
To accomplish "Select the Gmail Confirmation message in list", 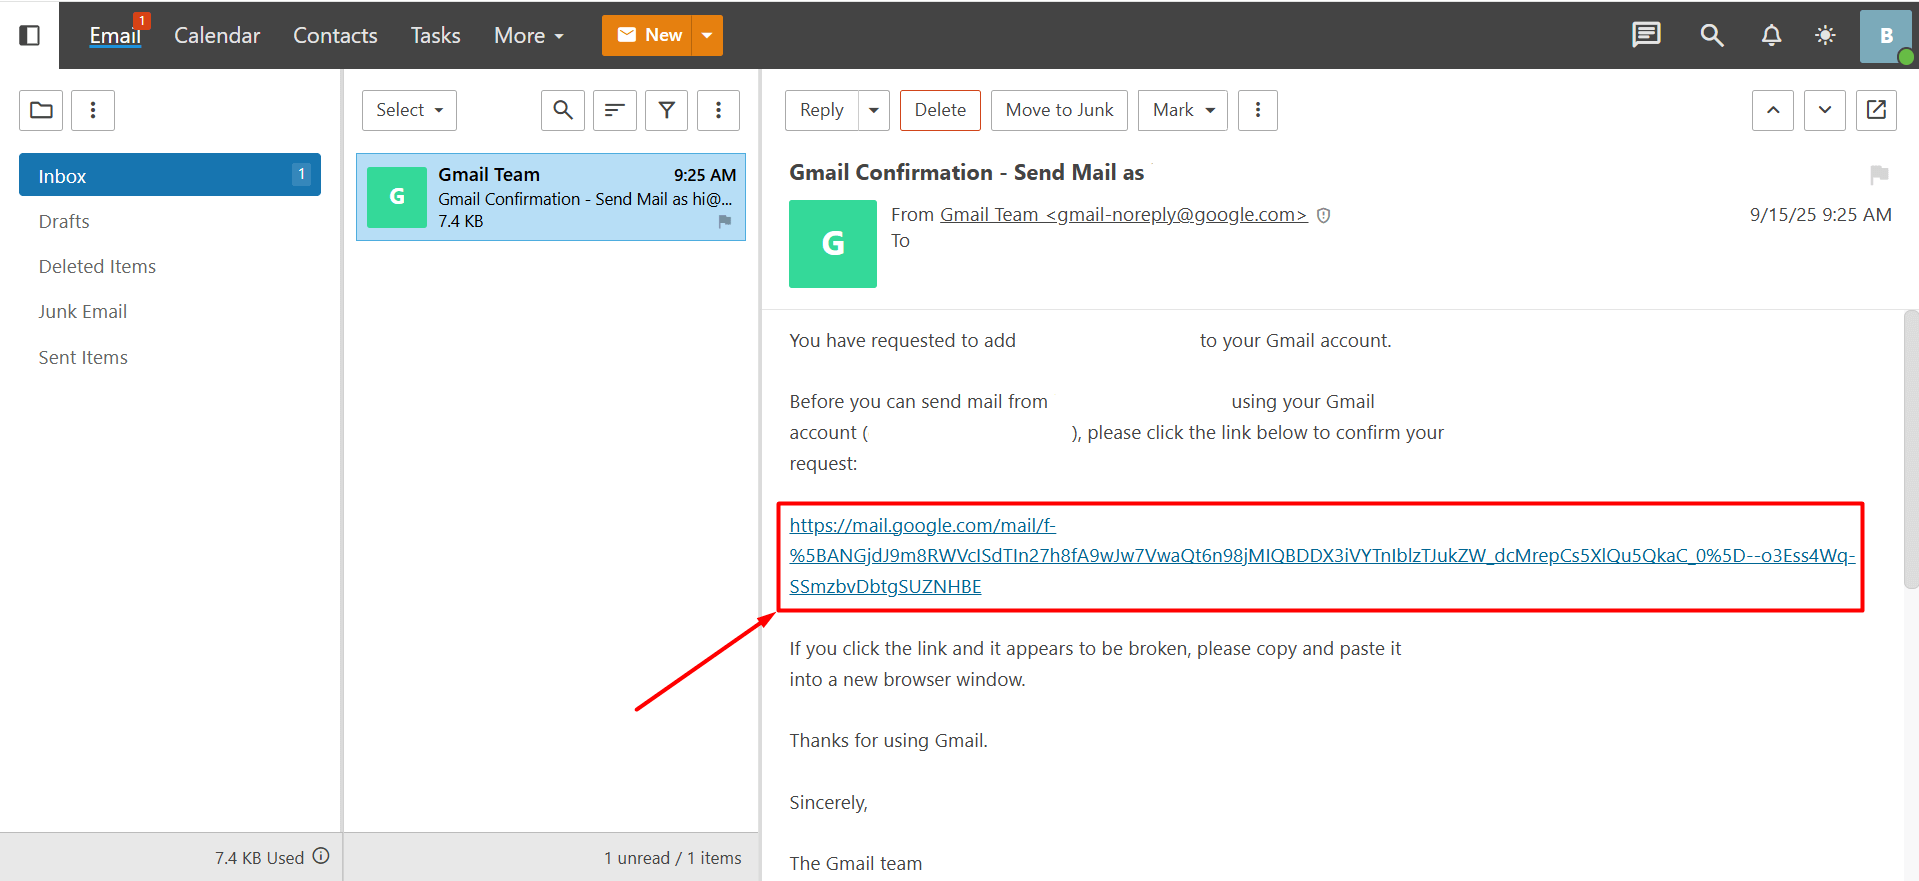I will pyautogui.click(x=551, y=197).
